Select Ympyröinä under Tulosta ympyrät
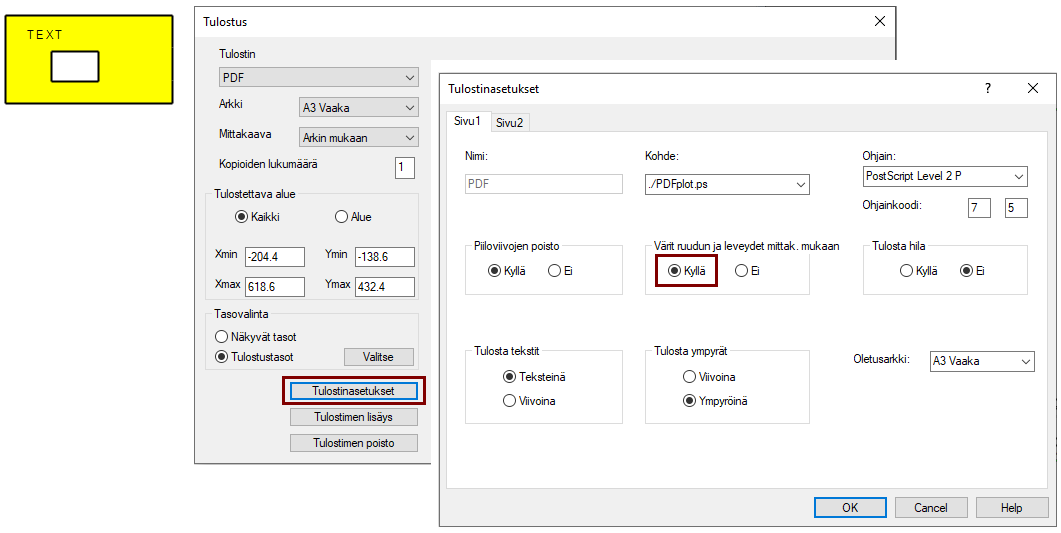 689,401
